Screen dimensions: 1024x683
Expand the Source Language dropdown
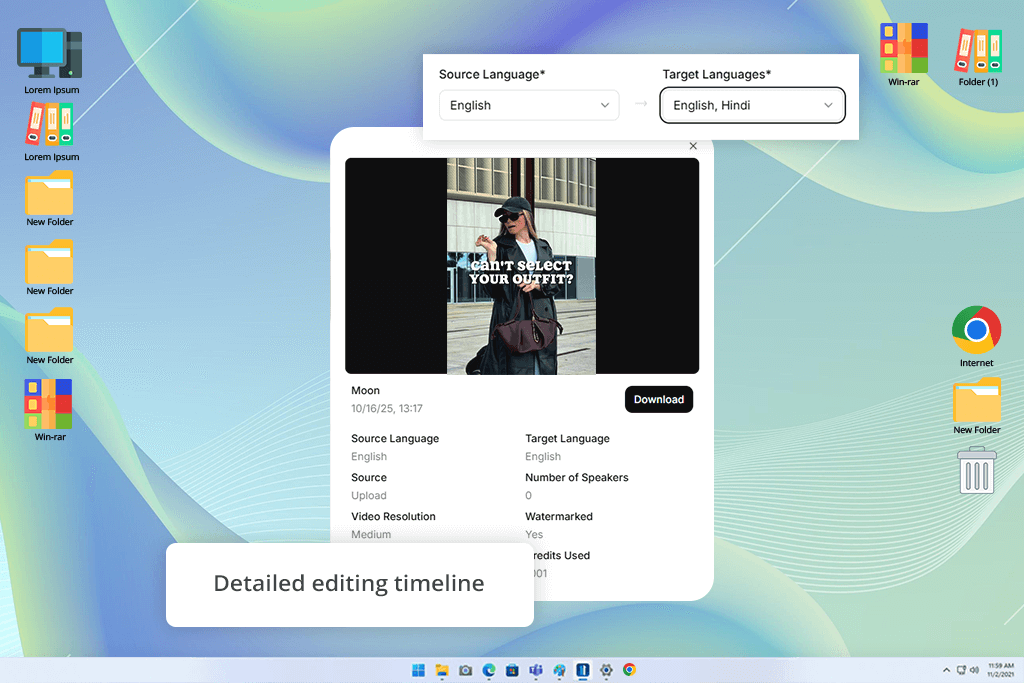click(x=529, y=105)
